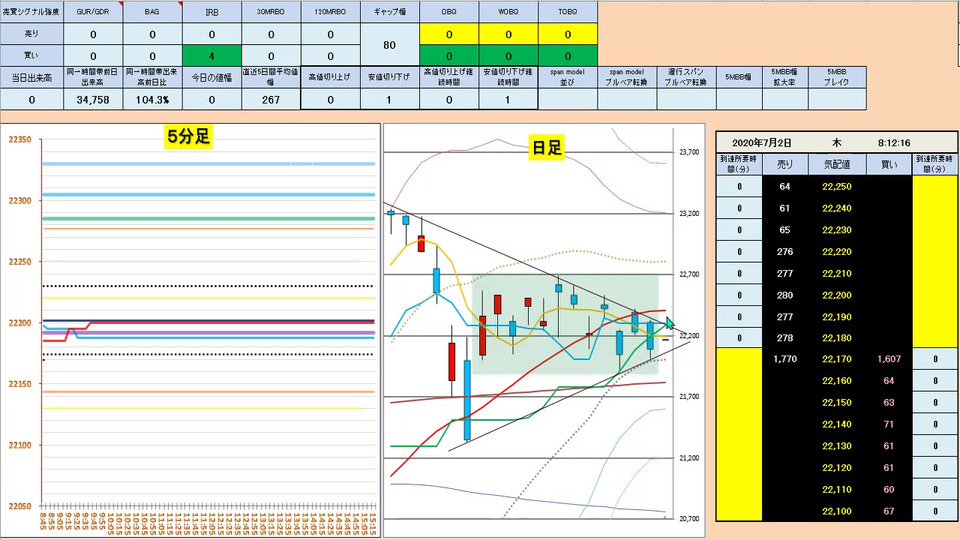The width and height of the screenshot is (960, 540).
Task: Click the BAG header cell with red comment marker
Action: tap(152, 12)
